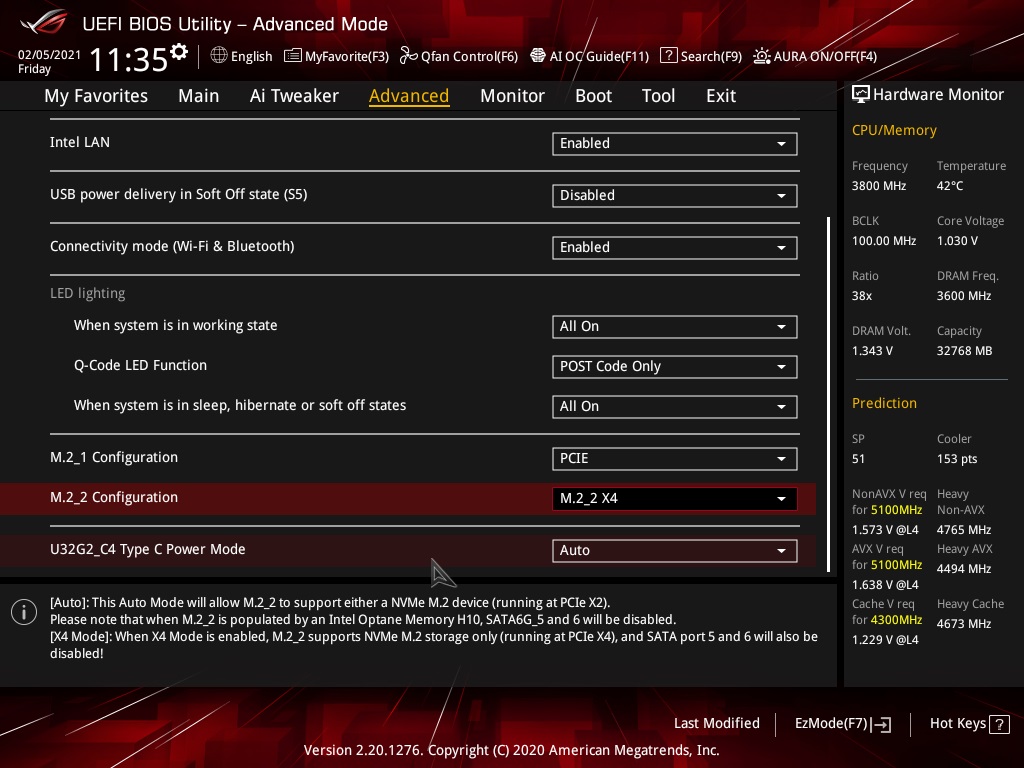Open the Exit tab
1024x768 pixels.
coord(721,96)
